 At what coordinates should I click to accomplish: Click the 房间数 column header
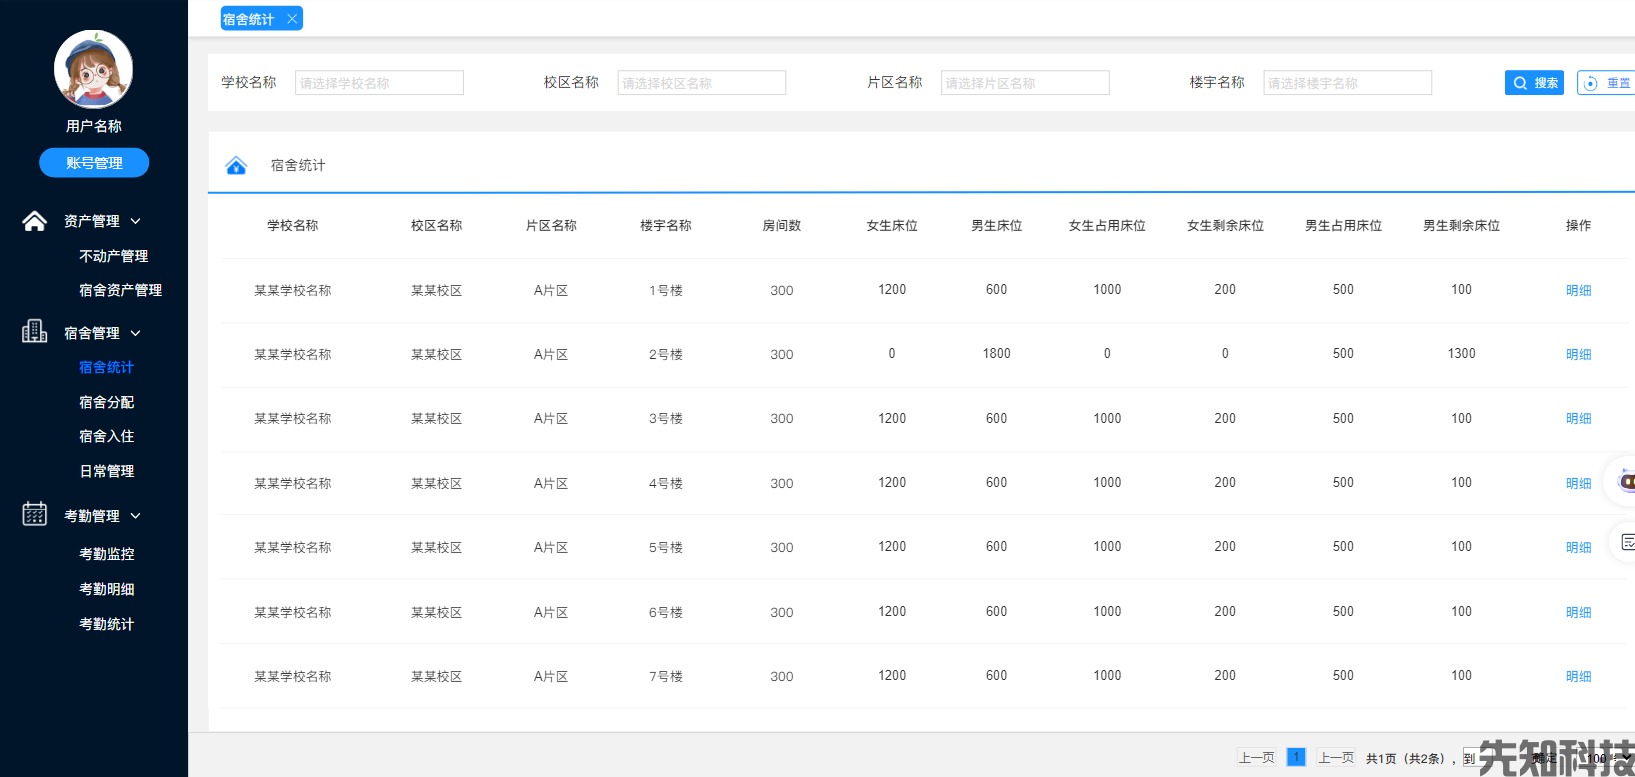782,226
